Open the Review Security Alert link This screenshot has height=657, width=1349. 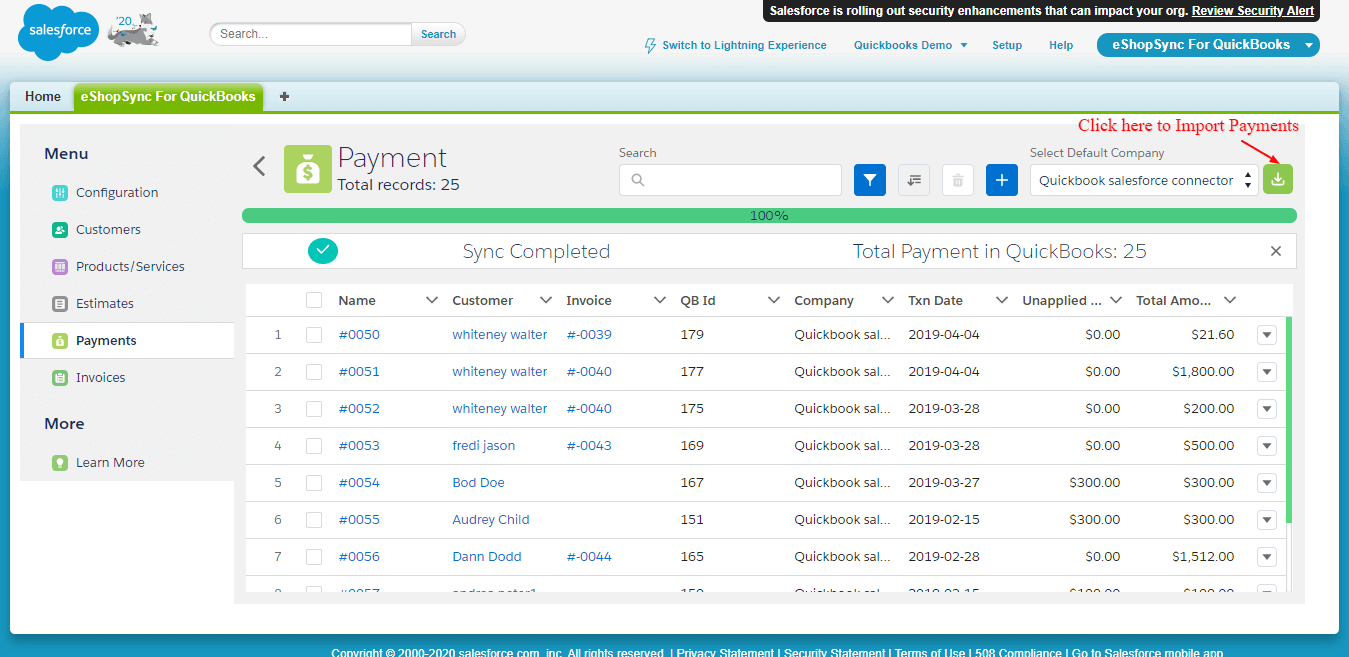[x=1252, y=11]
